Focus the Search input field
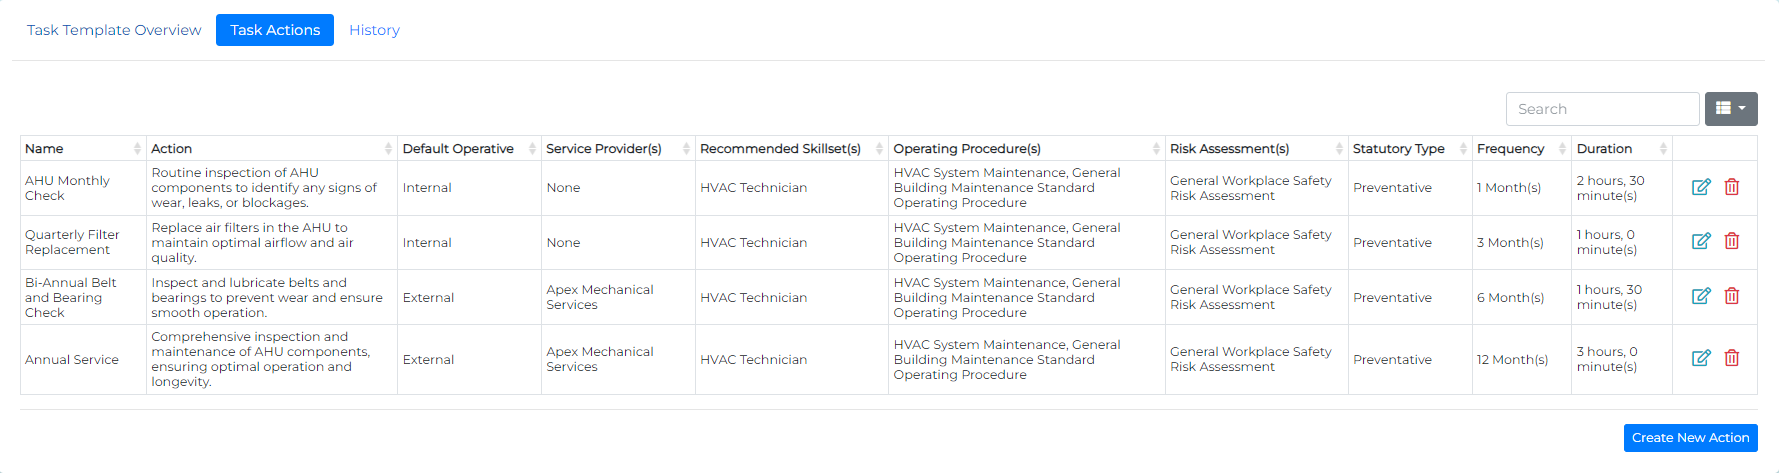The height and width of the screenshot is (473, 1779). click(x=1601, y=109)
